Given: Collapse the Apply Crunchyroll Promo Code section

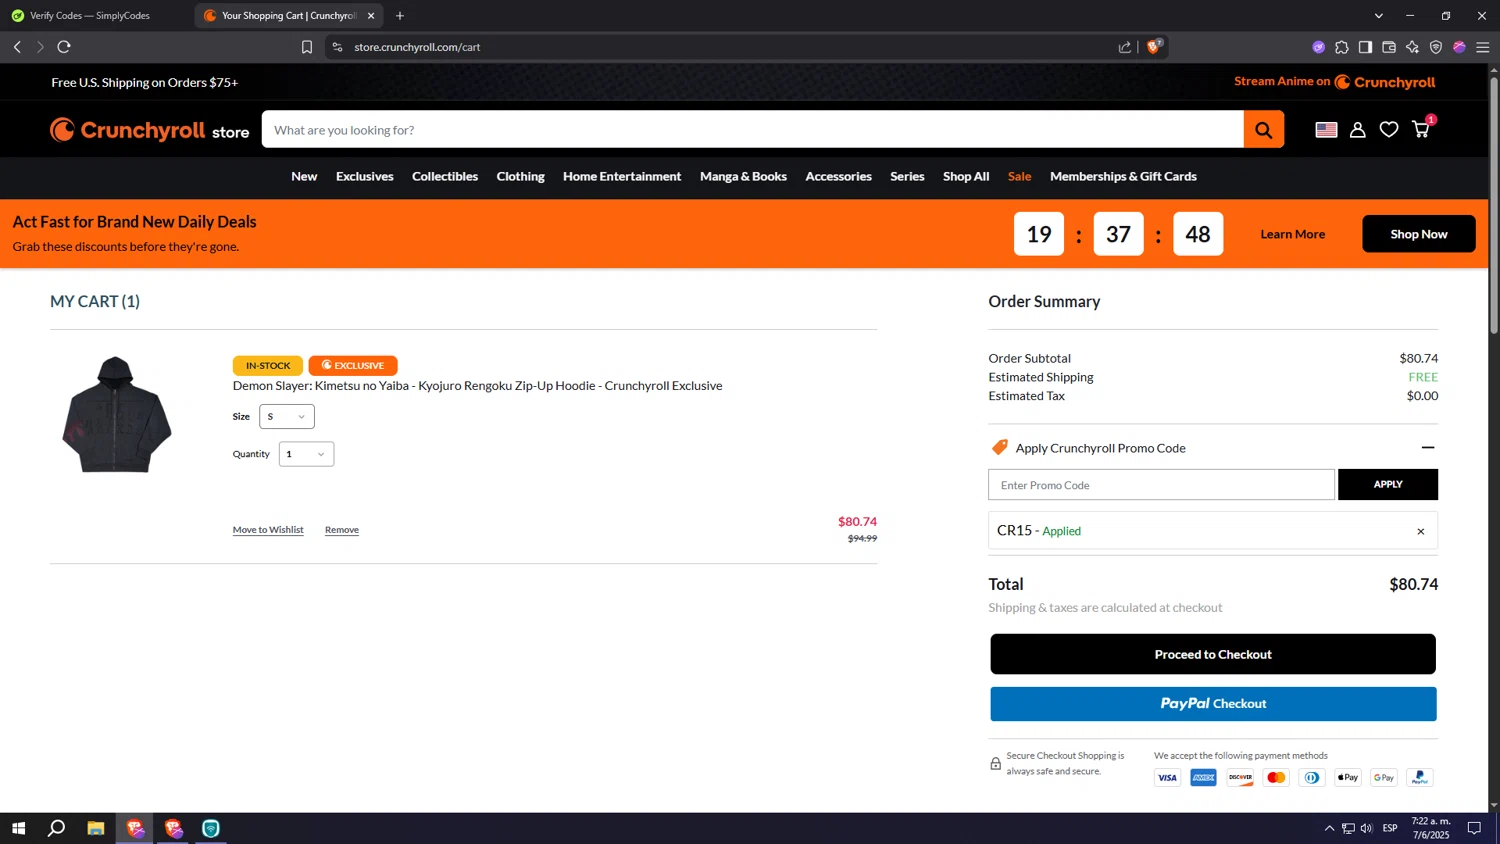Looking at the screenshot, I should click(x=1428, y=448).
